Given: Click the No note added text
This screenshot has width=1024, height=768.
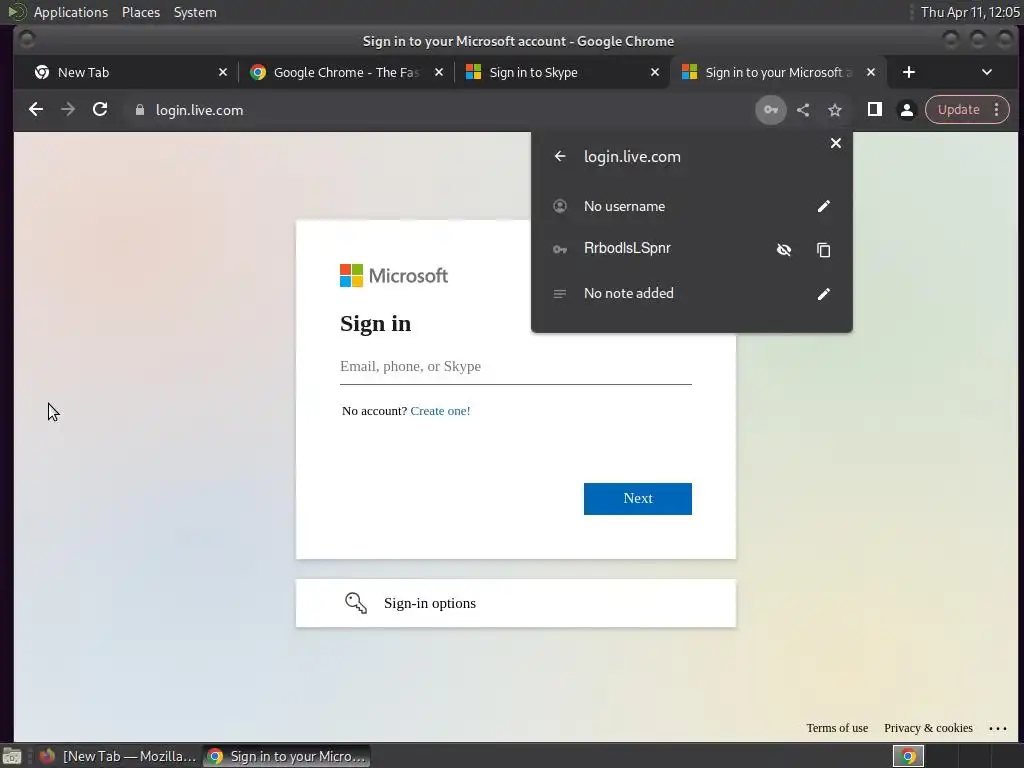Looking at the screenshot, I should [x=628, y=293].
